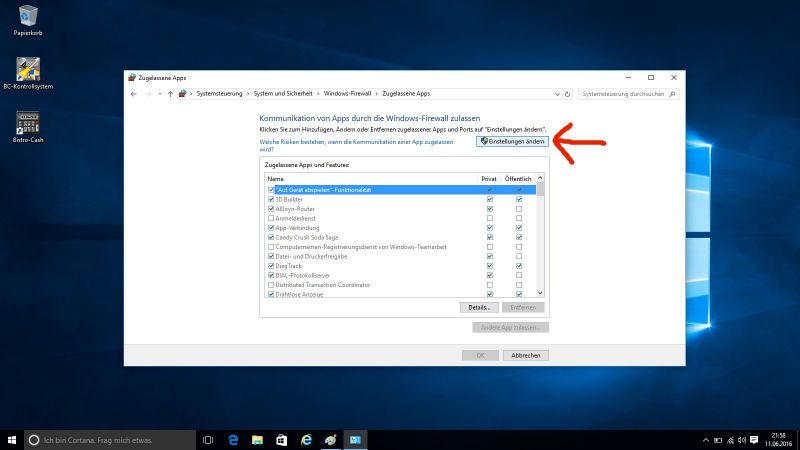
Task: Toggle App-Verbindung Privat checkbox
Action: pos(490,228)
